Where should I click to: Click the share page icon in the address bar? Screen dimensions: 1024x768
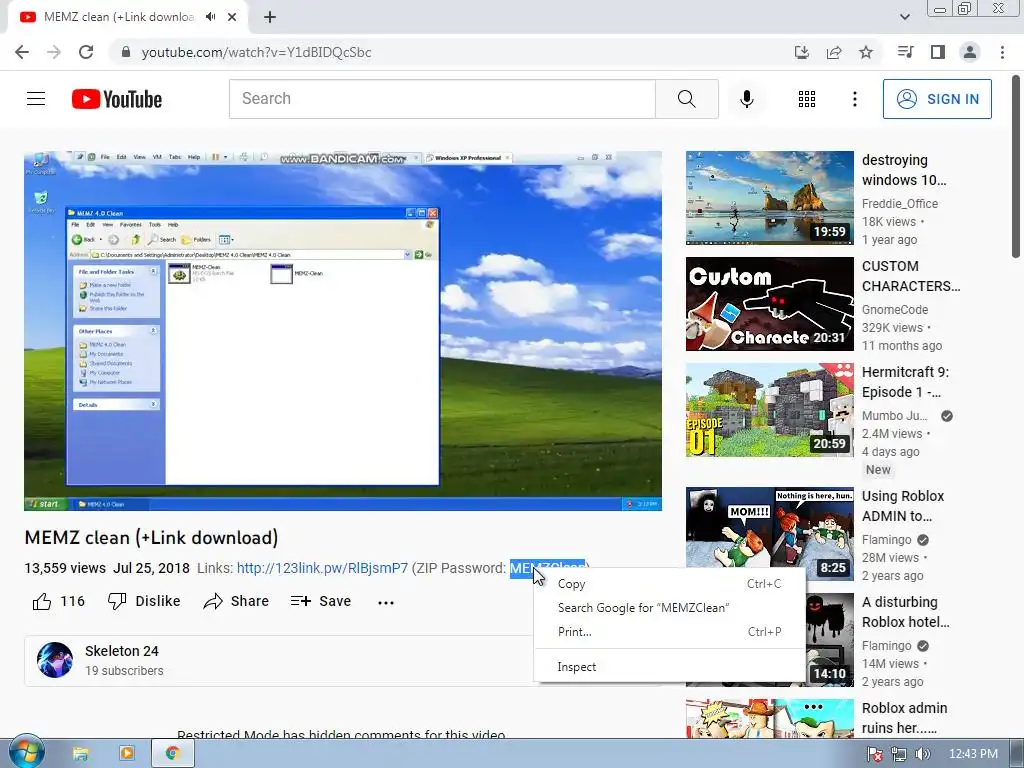[x=834, y=52]
